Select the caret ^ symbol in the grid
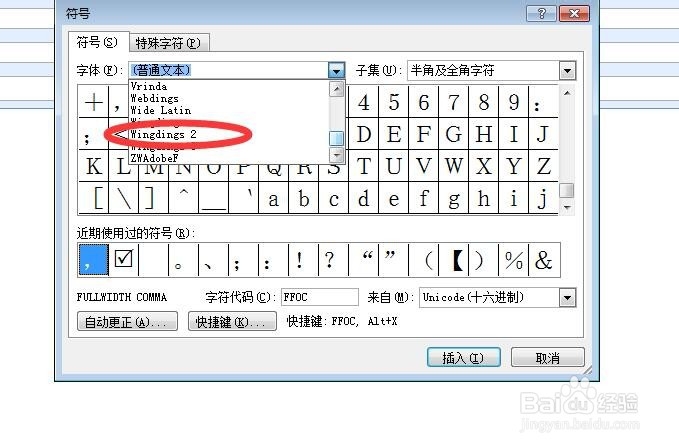 tap(184, 198)
